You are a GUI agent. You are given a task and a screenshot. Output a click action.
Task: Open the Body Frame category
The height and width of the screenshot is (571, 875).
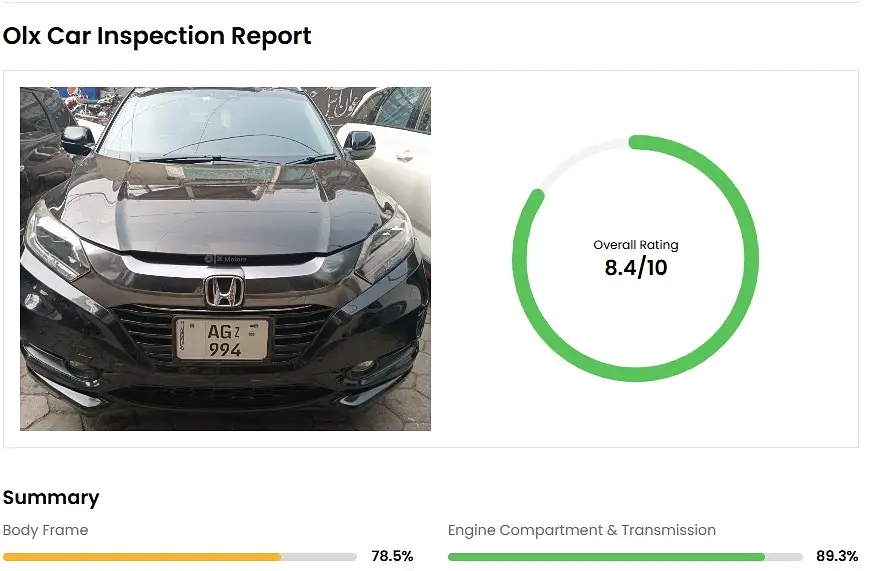[x=45, y=530]
